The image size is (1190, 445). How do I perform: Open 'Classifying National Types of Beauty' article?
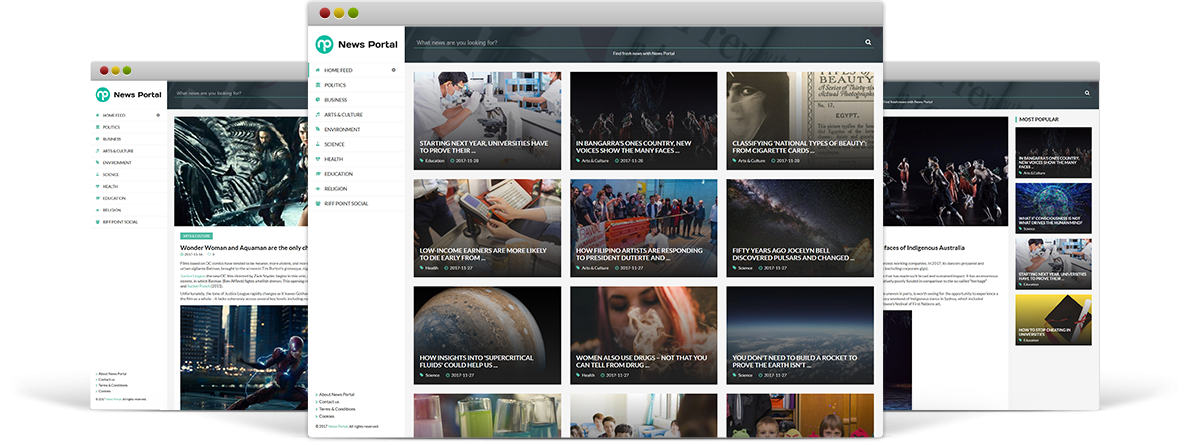click(800, 121)
